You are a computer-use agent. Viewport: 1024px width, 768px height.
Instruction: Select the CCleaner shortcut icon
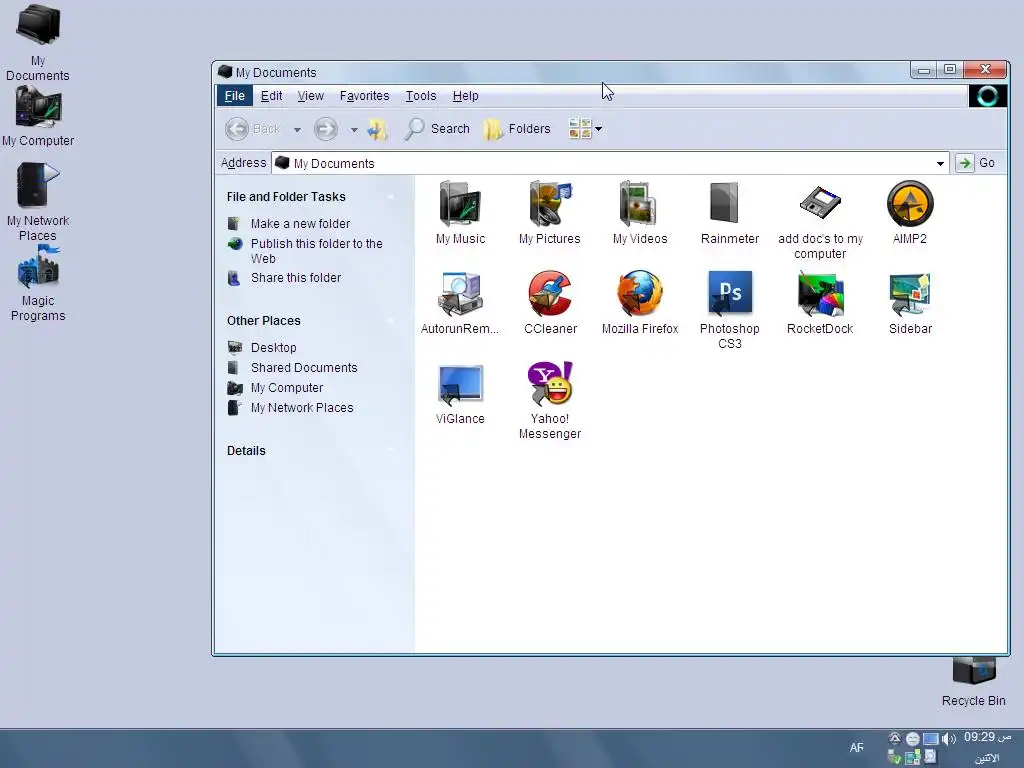pyautogui.click(x=550, y=294)
